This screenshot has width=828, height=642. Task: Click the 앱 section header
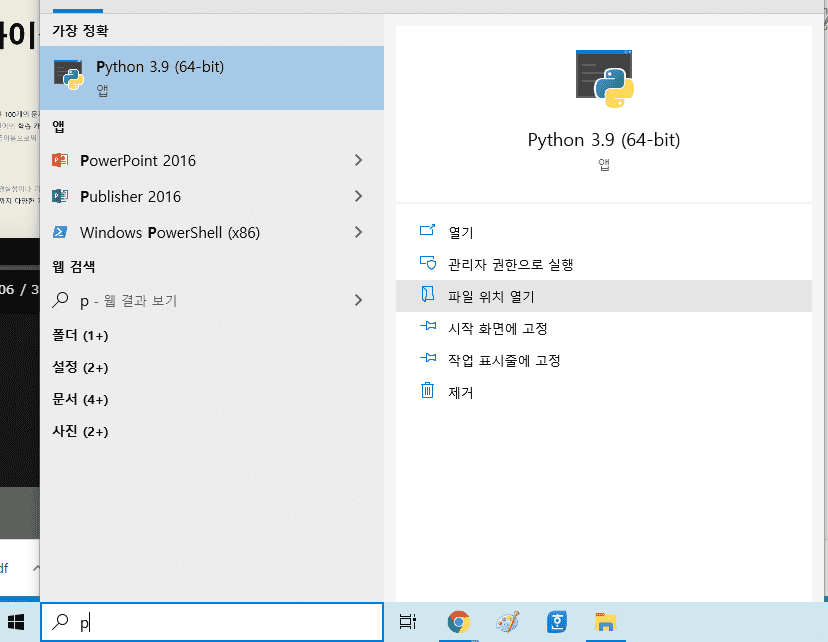pyautogui.click(x=58, y=127)
